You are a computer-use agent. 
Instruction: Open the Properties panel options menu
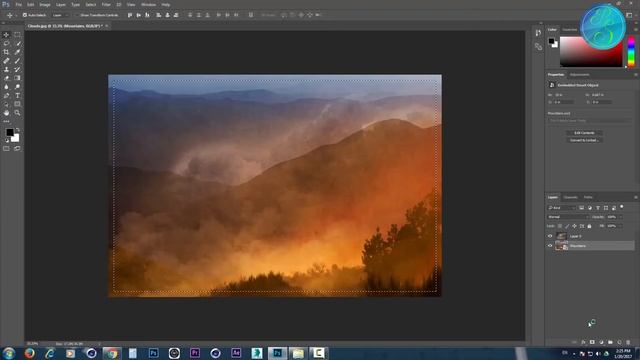pos(636,75)
